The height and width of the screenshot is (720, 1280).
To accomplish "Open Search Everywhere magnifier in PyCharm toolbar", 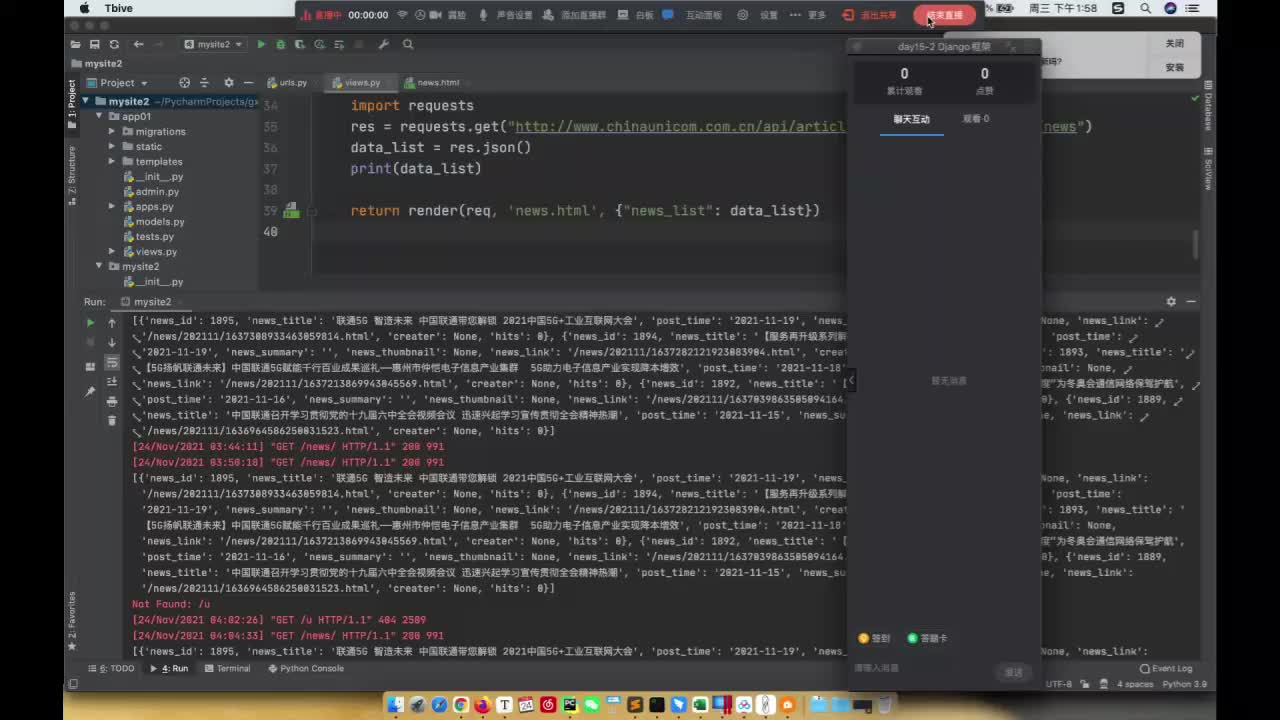I will pos(408,44).
